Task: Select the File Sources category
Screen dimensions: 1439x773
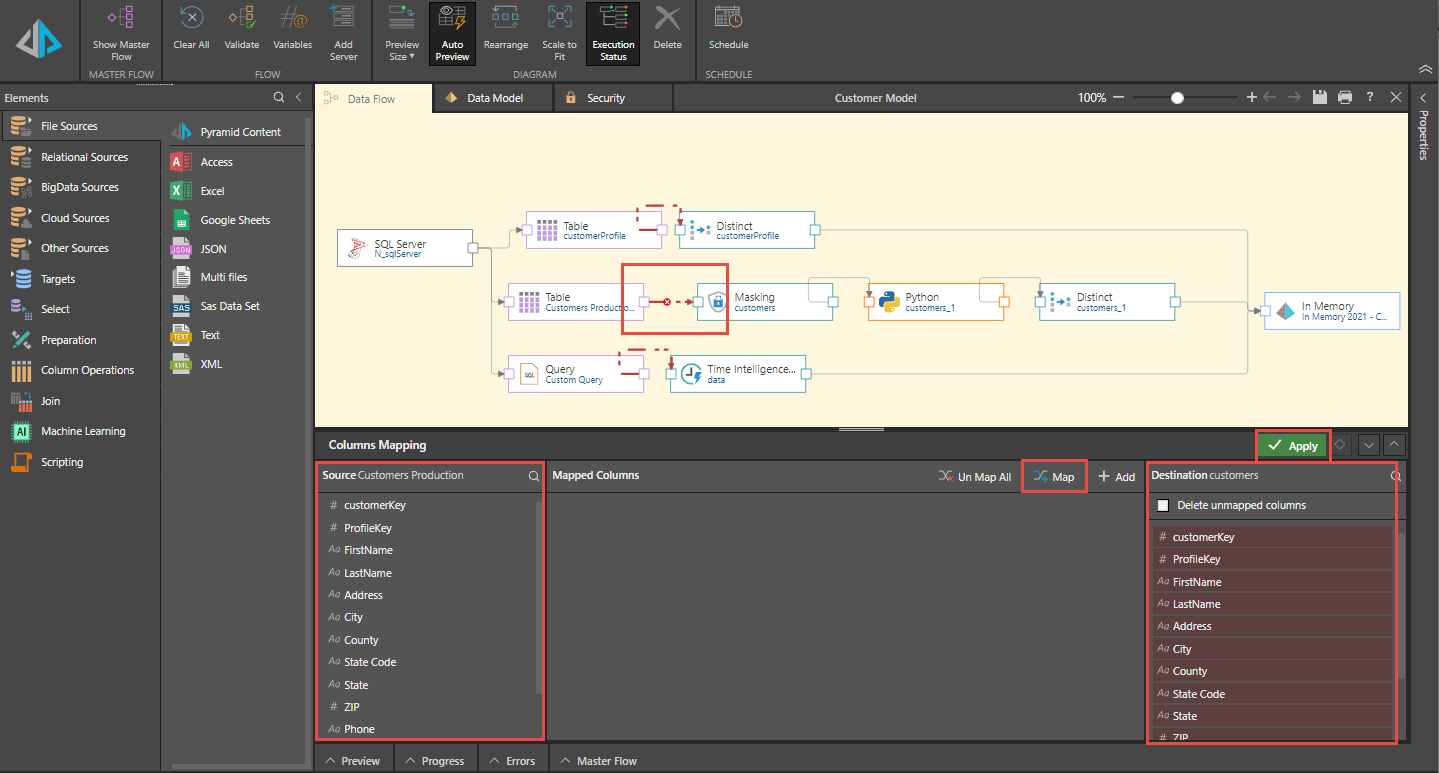Action: click(80, 127)
